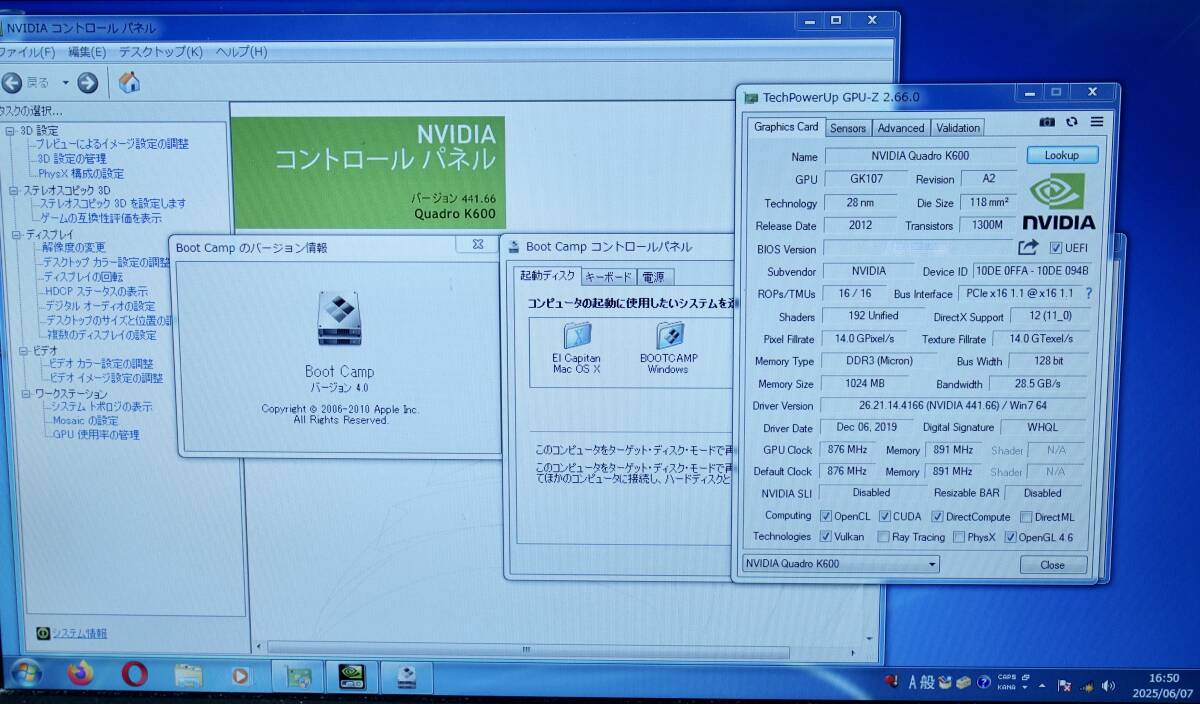This screenshot has height=704, width=1200.
Task: Launch Firefox from the taskbar
Action: tap(81, 675)
